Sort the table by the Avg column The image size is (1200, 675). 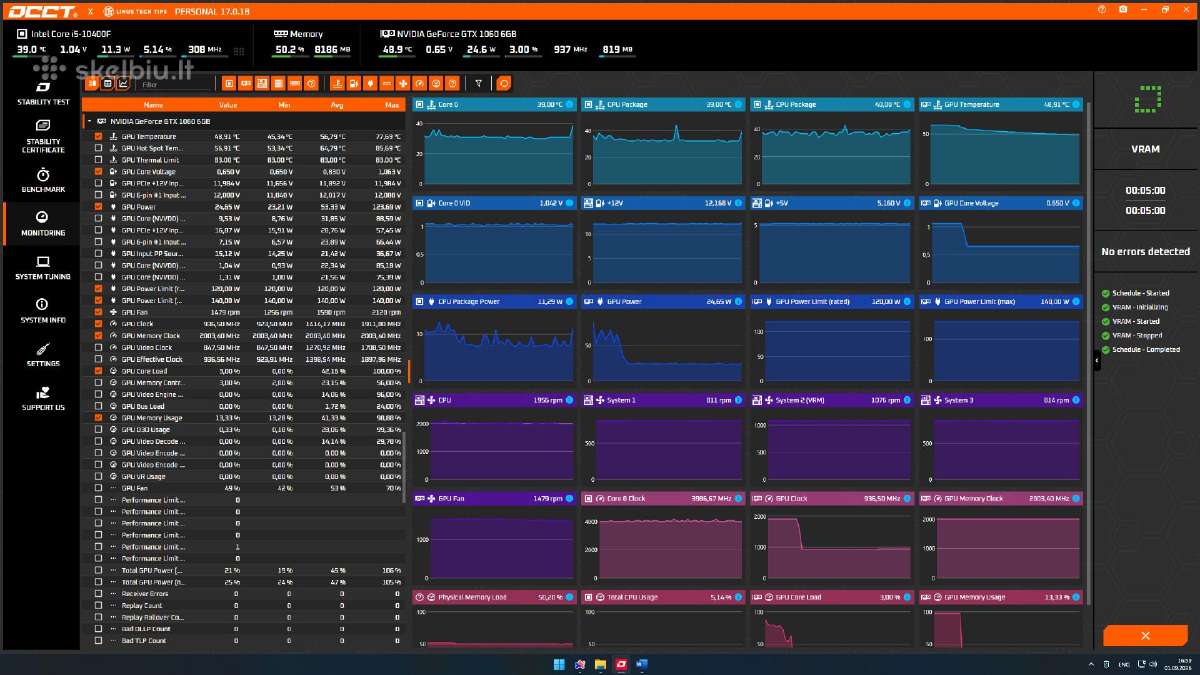click(x=337, y=104)
